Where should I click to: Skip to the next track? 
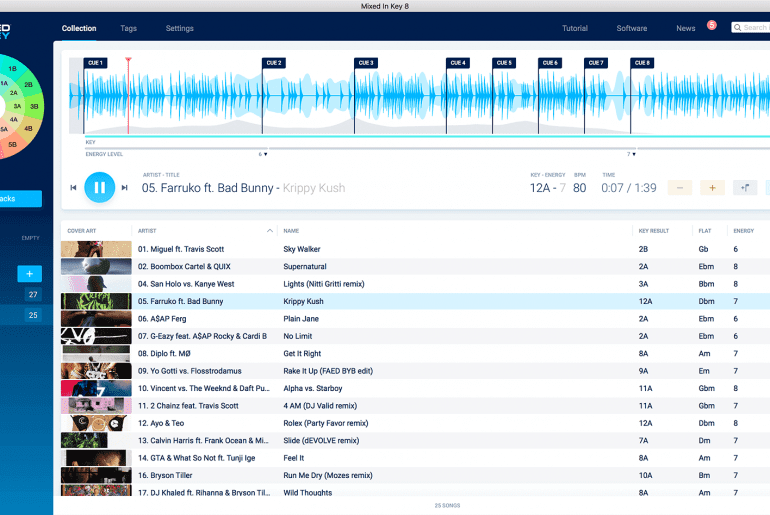(124, 187)
